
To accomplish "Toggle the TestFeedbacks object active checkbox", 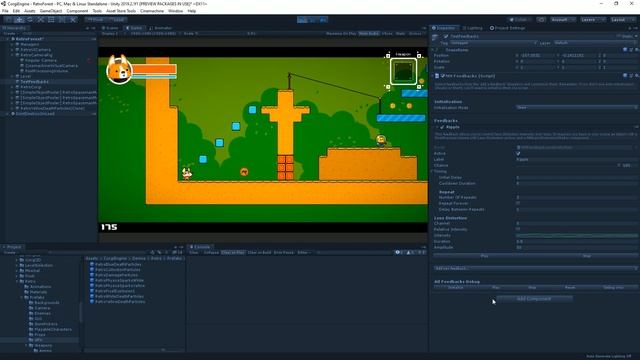I will pos(446,36).
